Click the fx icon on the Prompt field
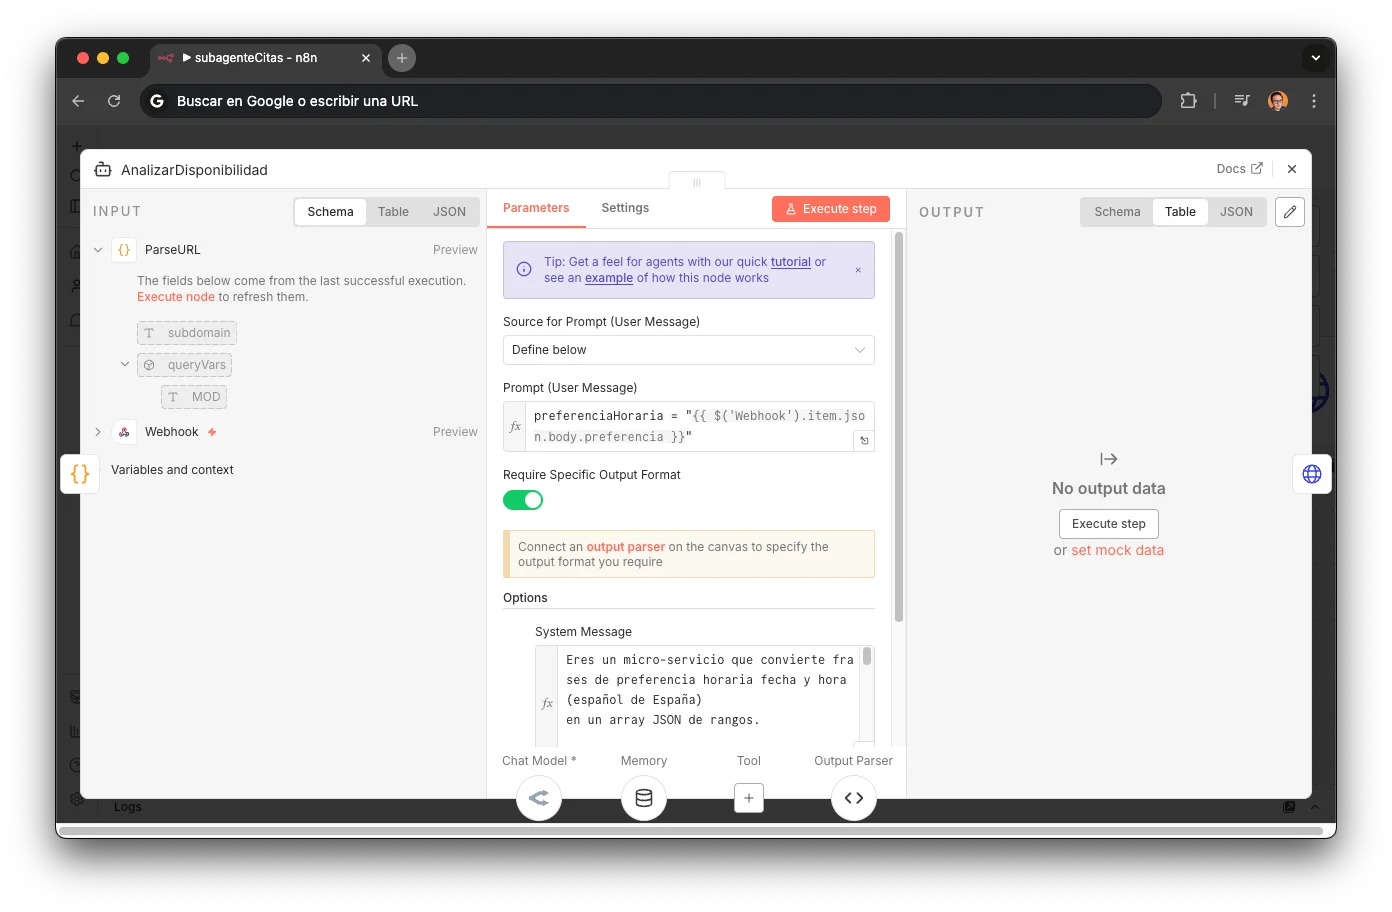1392x912 pixels. pos(514,425)
